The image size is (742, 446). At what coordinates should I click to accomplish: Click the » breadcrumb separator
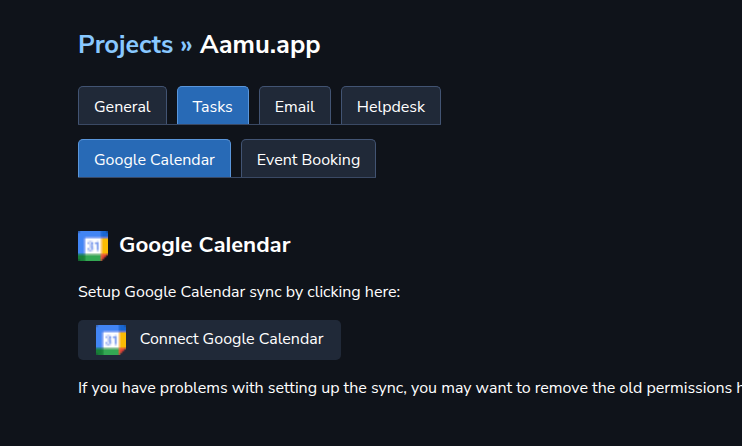(186, 45)
